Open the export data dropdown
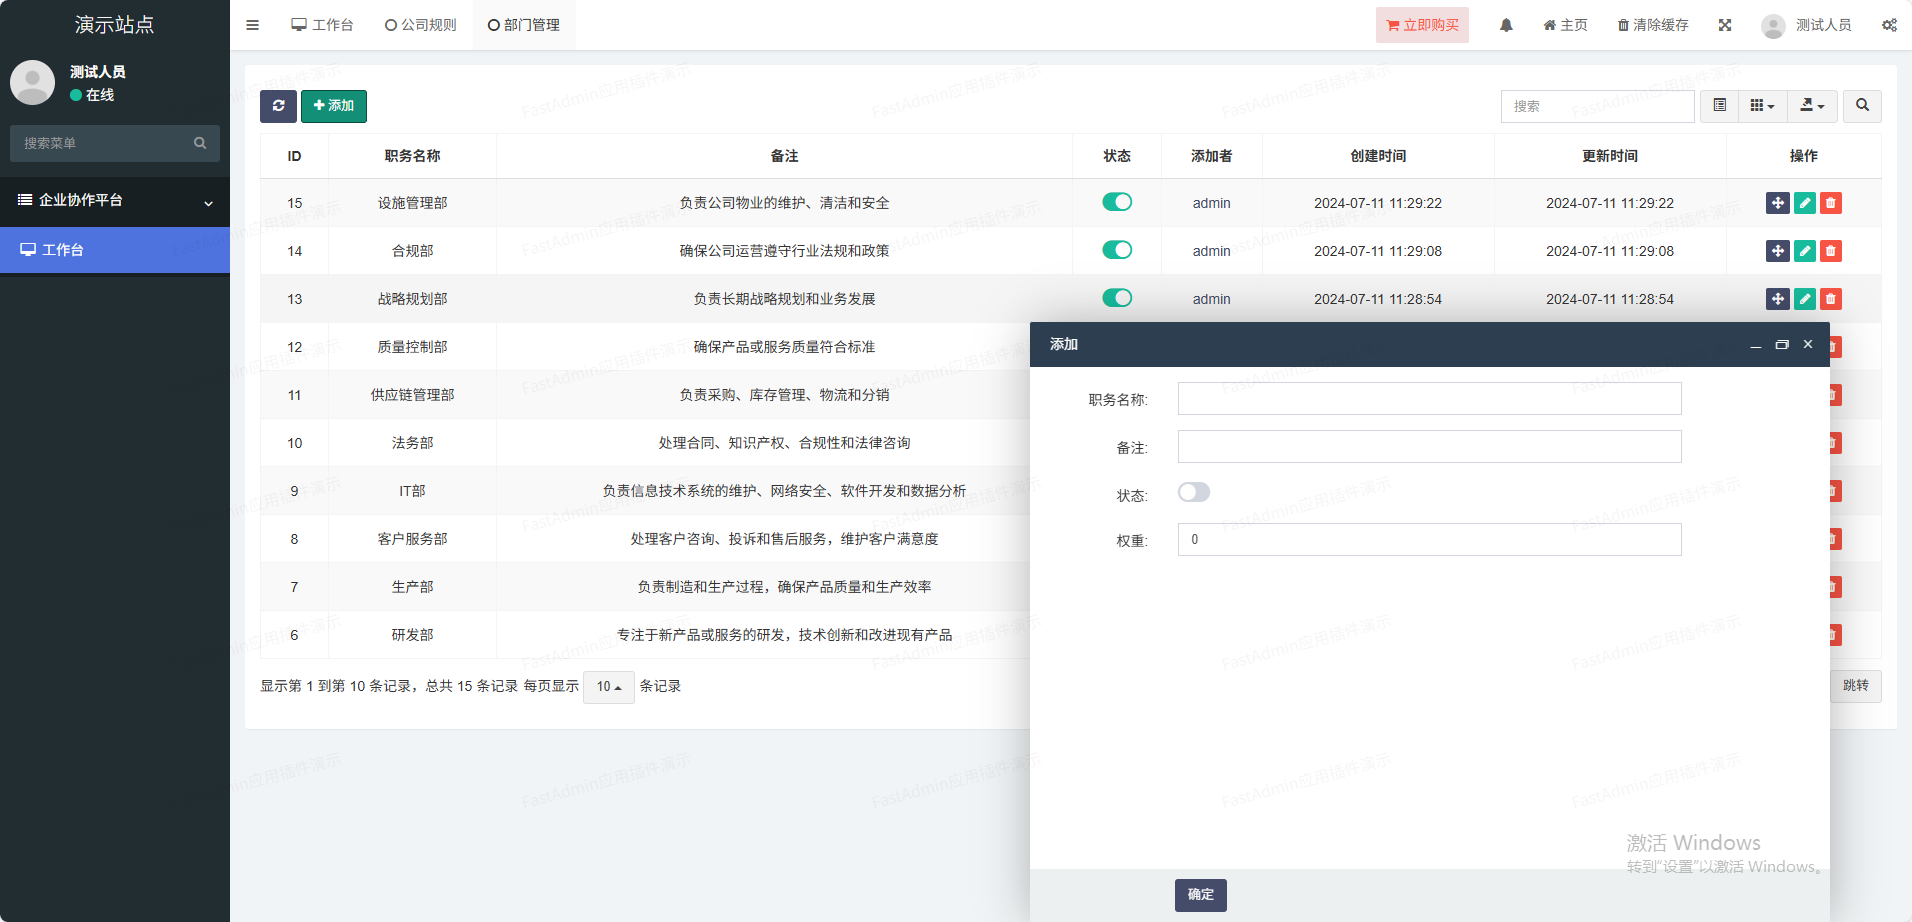Viewport: 1912px width, 922px height. click(x=1812, y=106)
